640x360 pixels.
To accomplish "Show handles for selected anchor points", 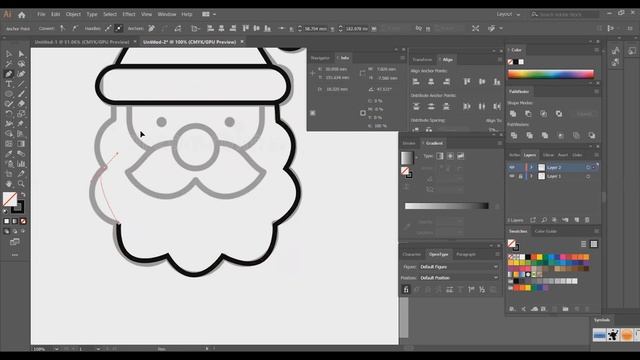I will coord(108,29).
